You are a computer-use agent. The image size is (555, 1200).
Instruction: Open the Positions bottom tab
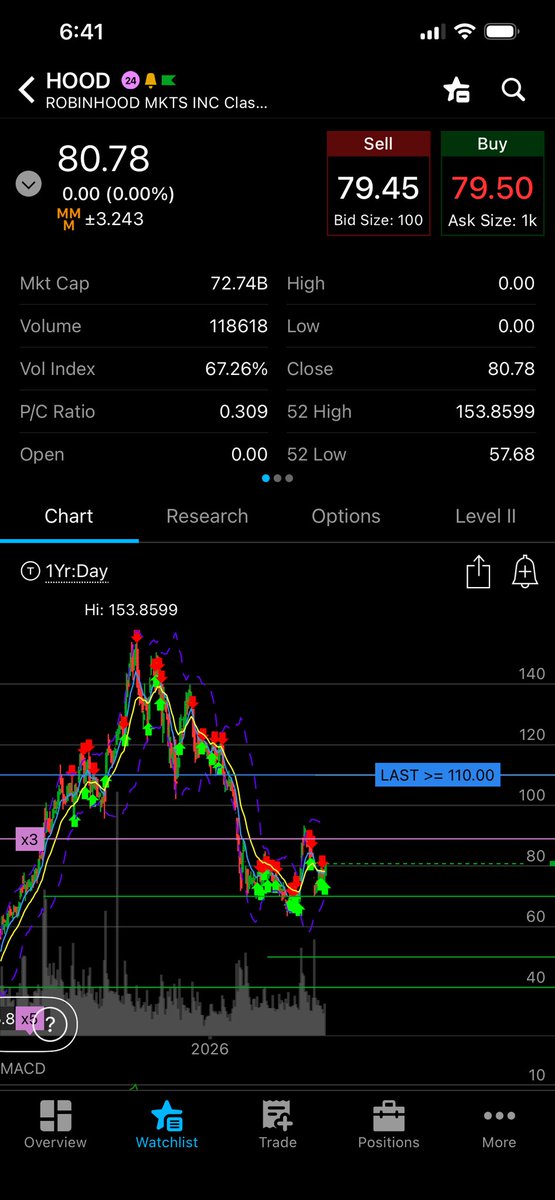pyautogui.click(x=388, y=1125)
